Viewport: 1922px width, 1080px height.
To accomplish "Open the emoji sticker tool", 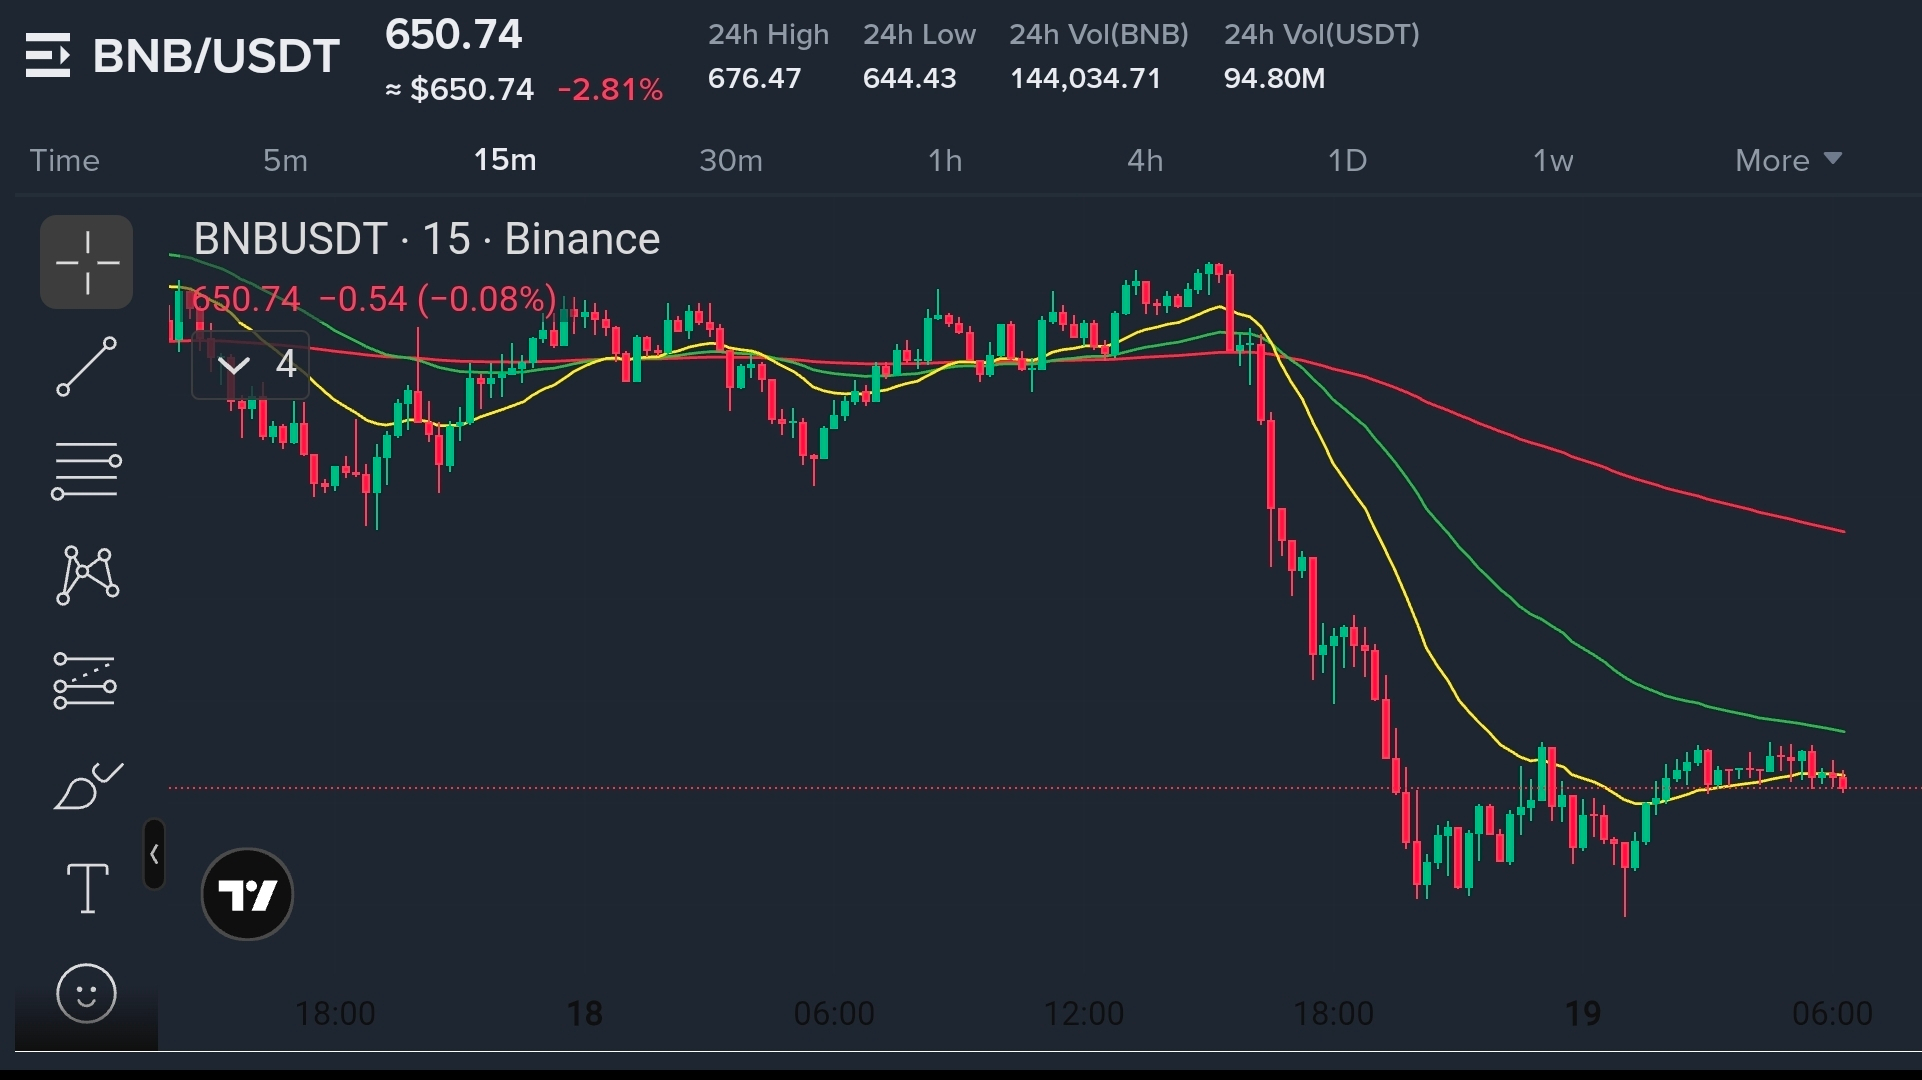I will 87,993.
